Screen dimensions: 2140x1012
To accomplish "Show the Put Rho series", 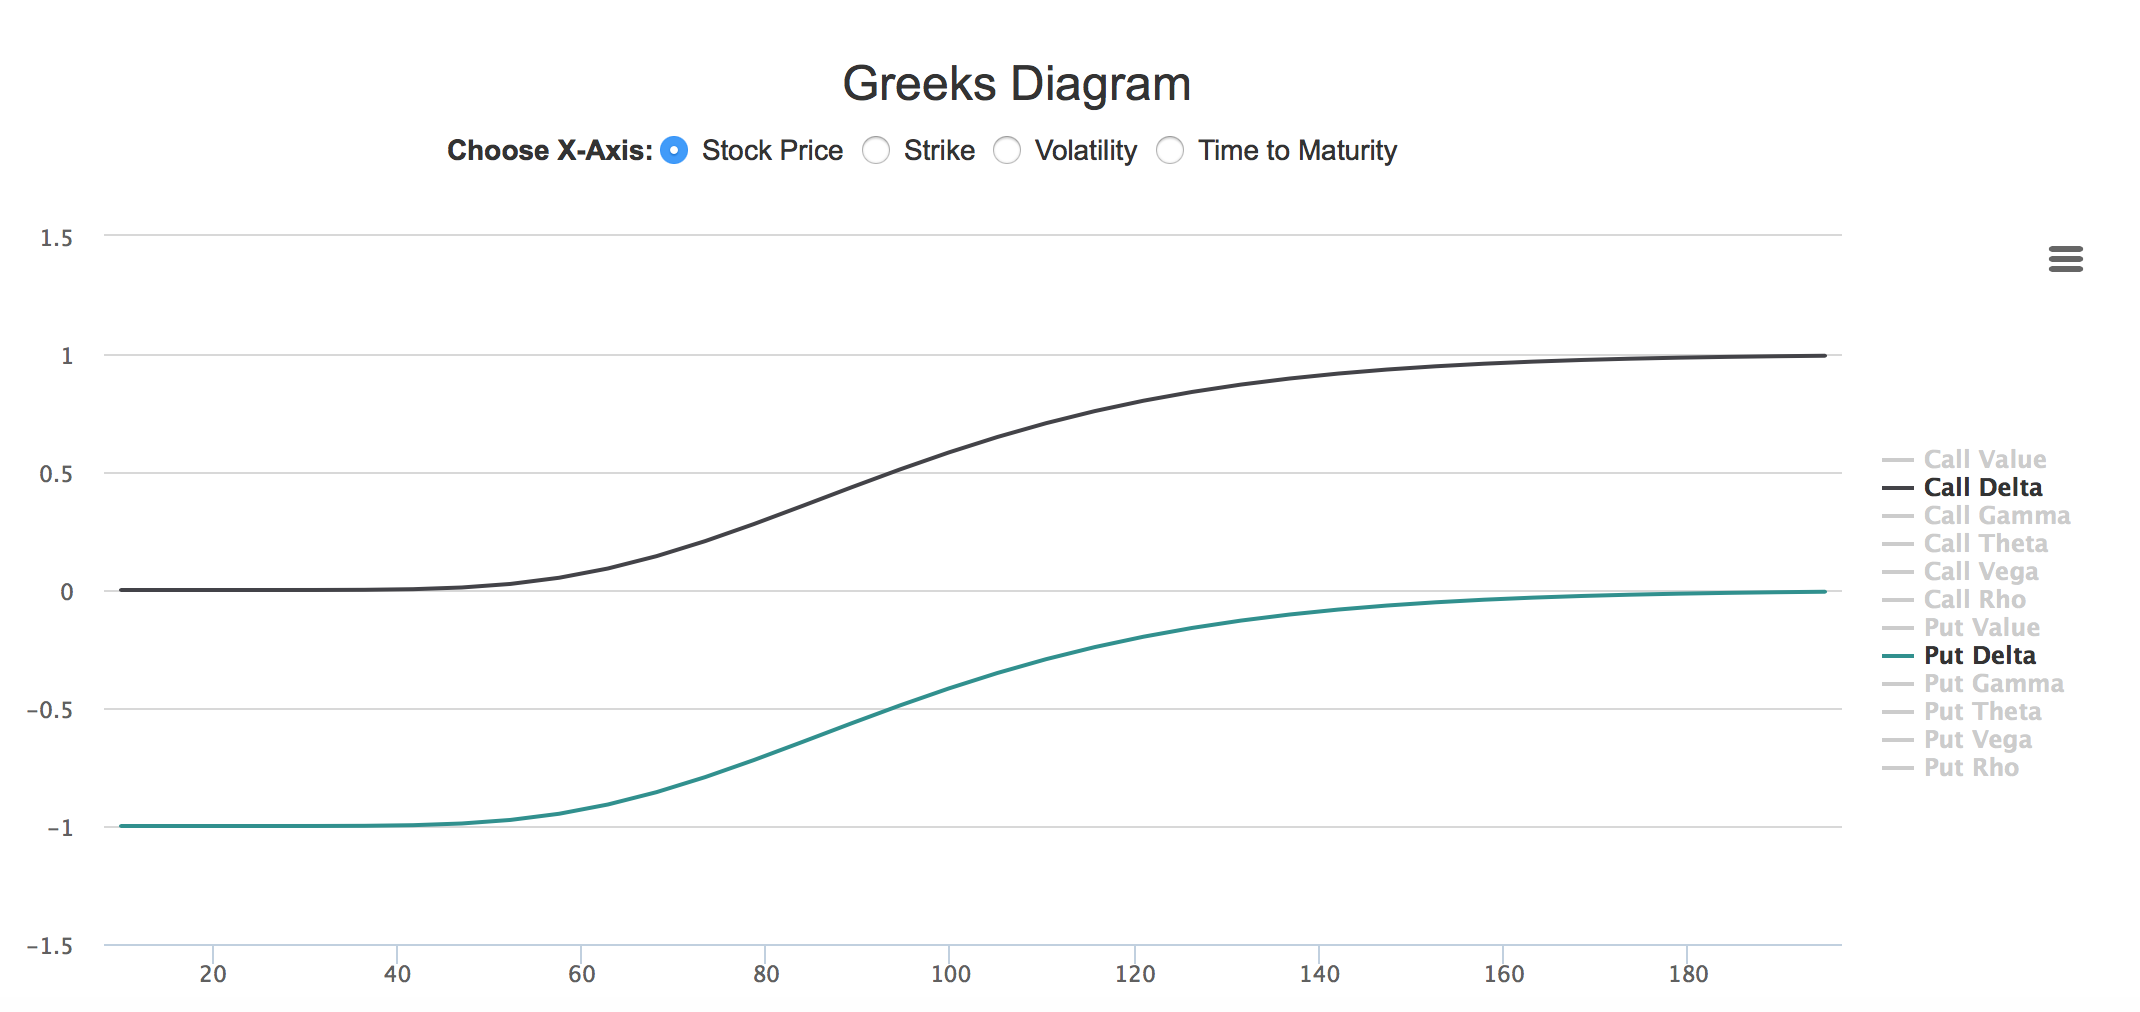I will coord(1971,768).
